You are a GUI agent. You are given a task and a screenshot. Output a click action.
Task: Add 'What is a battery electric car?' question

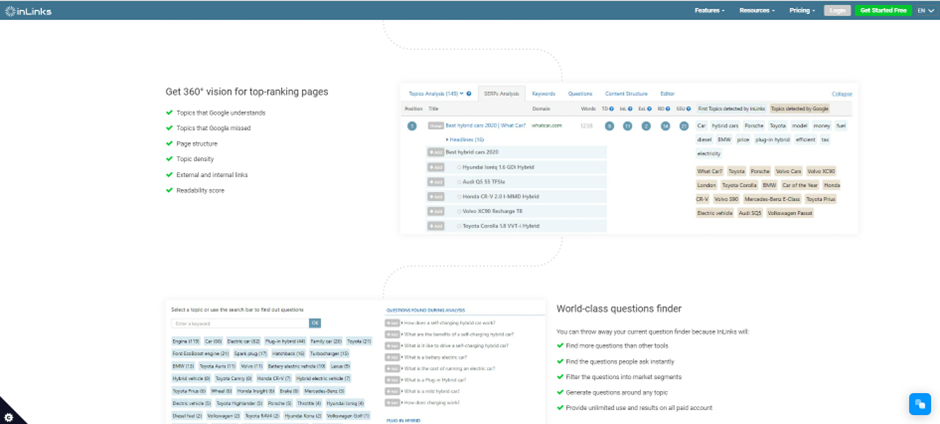pos(392,357)
